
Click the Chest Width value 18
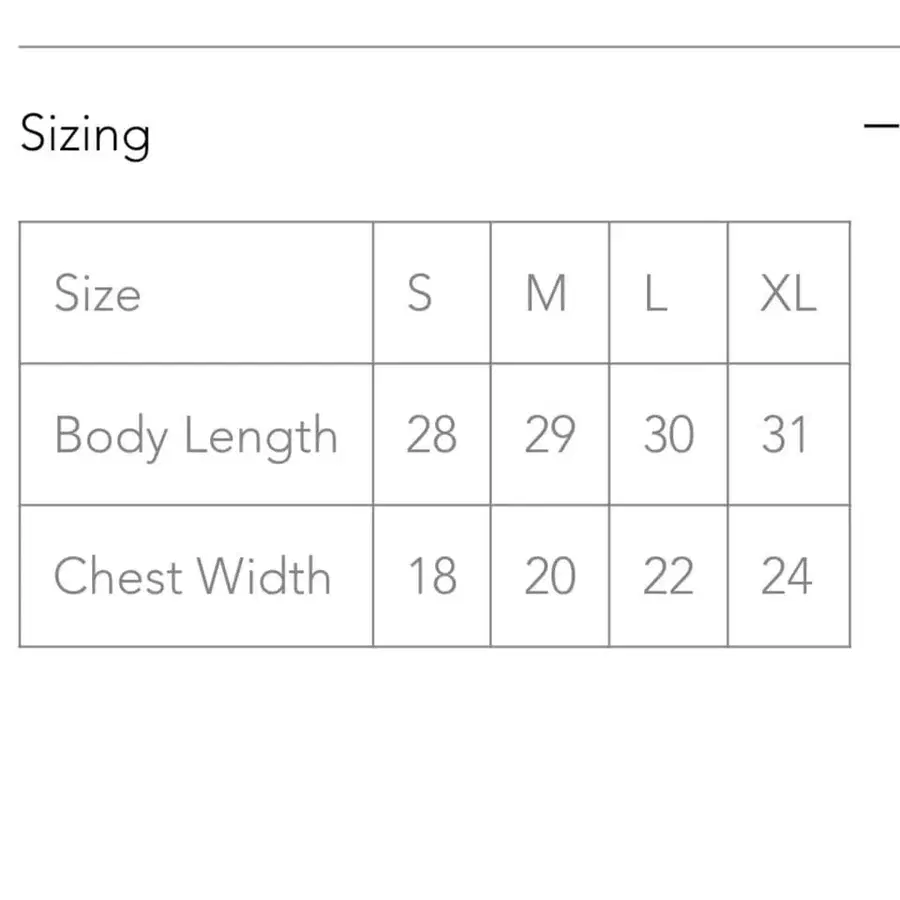tap(430, 577)
